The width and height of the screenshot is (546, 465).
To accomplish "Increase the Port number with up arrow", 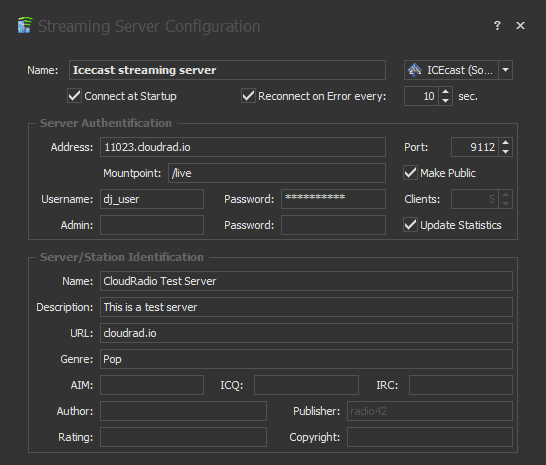I will (506, 142).
